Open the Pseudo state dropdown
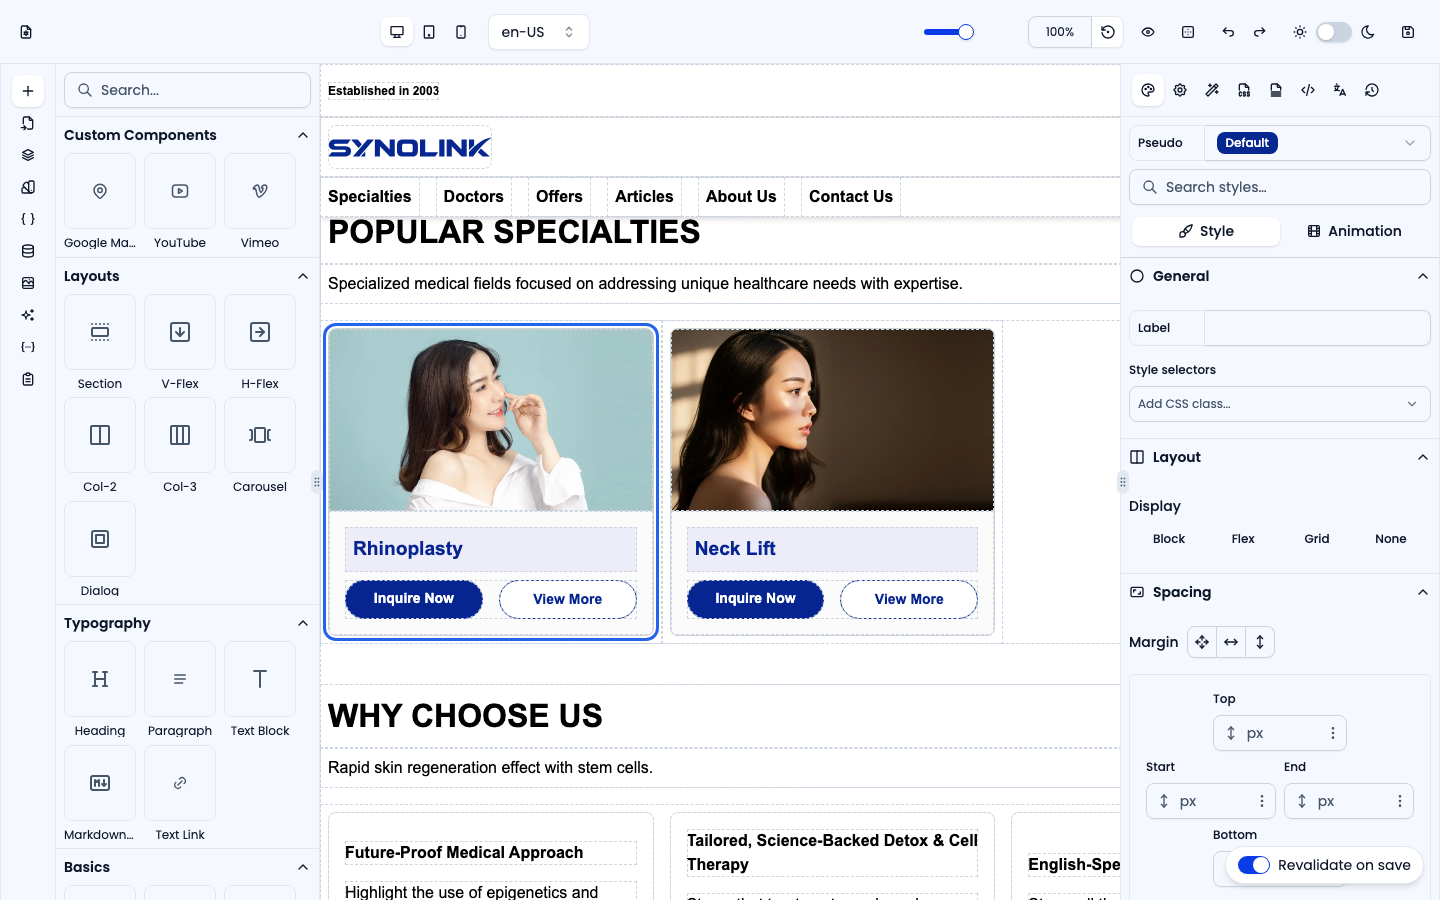The image size is (1440, 900). coord(1317,143)
